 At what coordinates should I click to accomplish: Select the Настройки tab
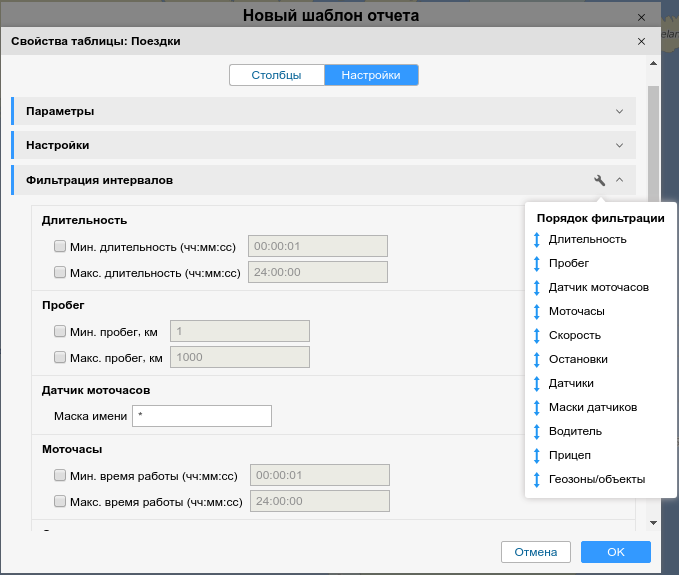(x=371, y=75)
